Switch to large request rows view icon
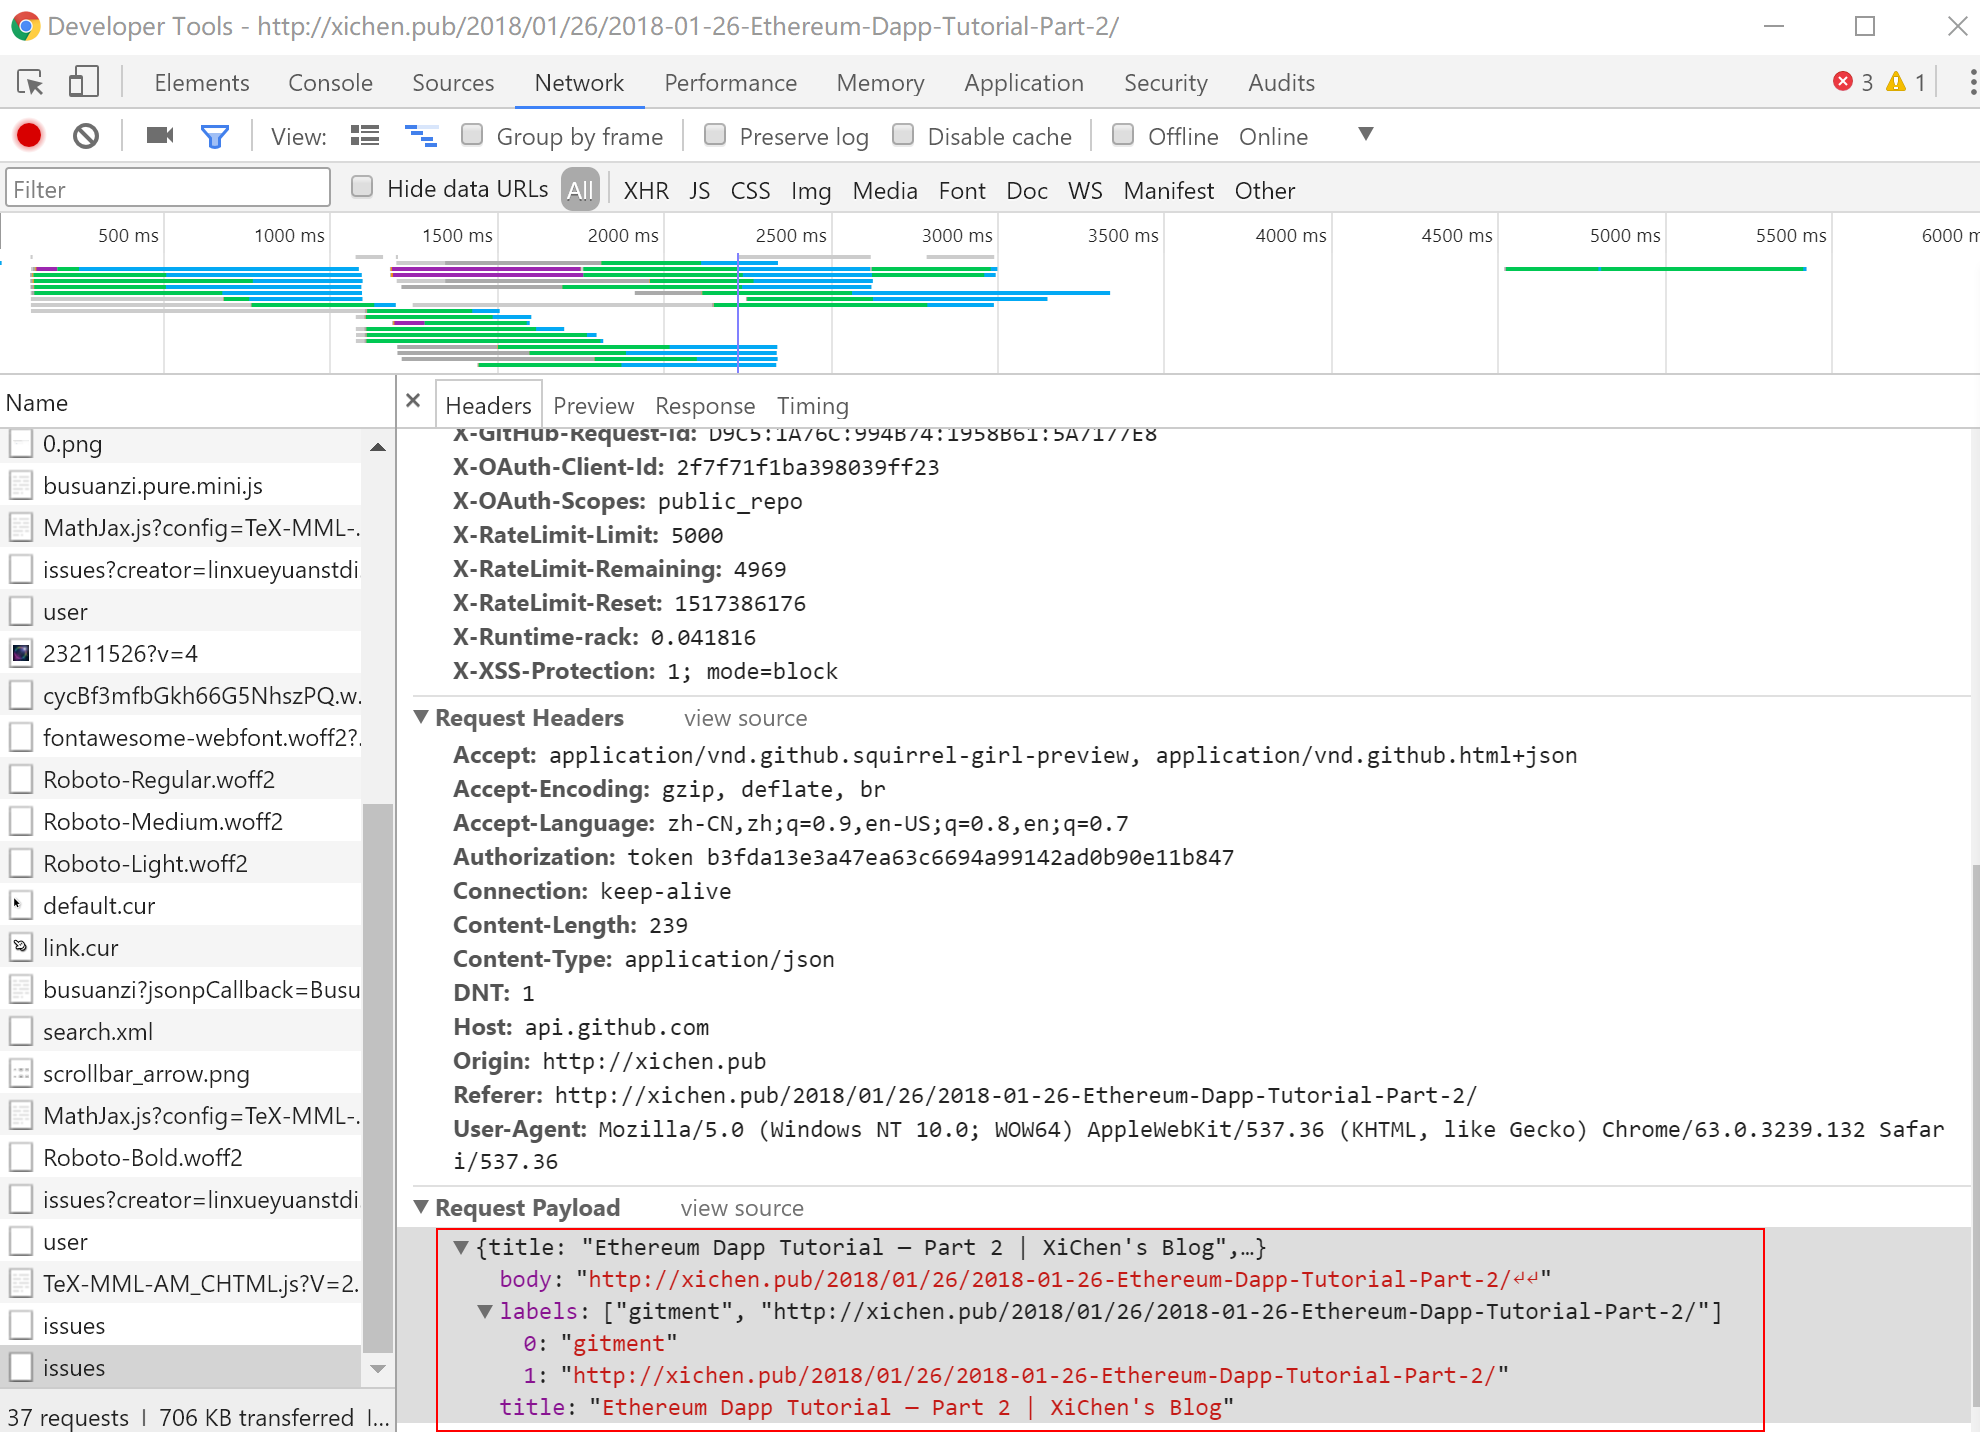This screenshot has height=1432, width=1980. coord(365,135)
